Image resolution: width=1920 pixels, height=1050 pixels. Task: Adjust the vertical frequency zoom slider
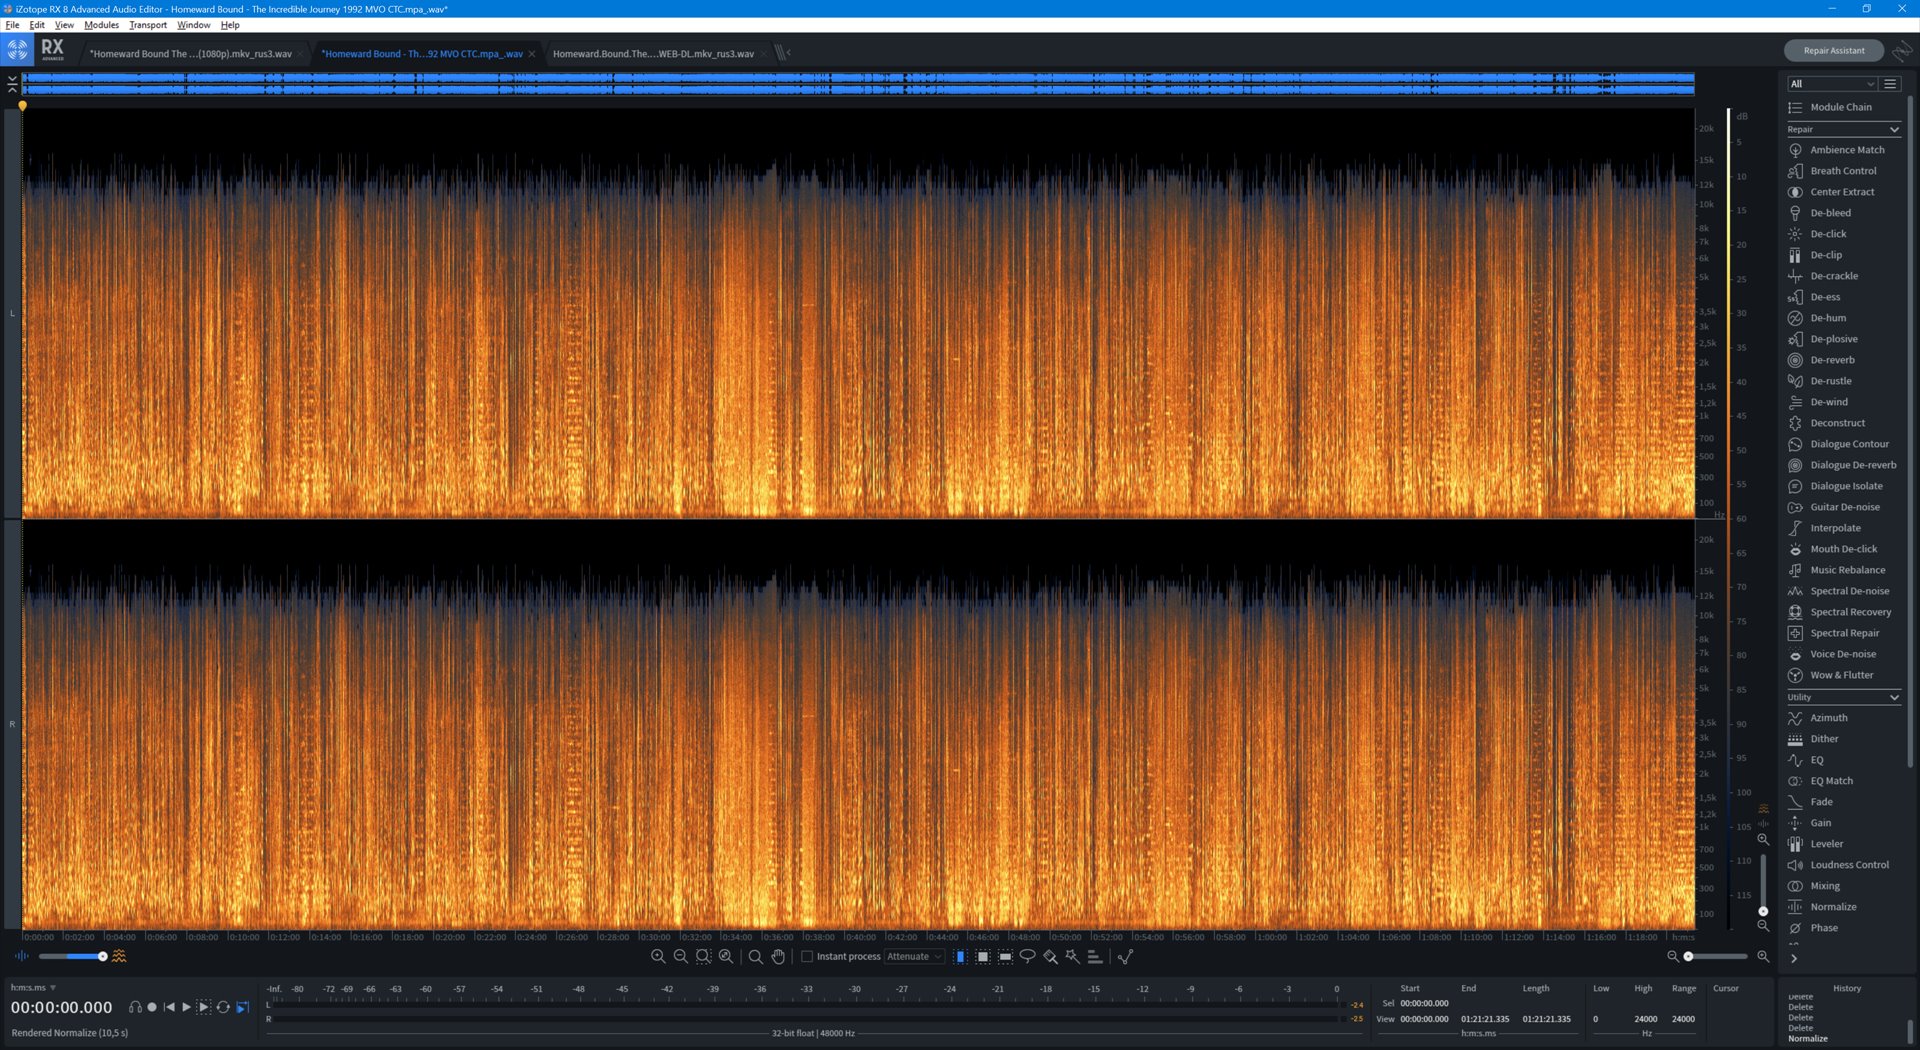[x=1763, y=883]
